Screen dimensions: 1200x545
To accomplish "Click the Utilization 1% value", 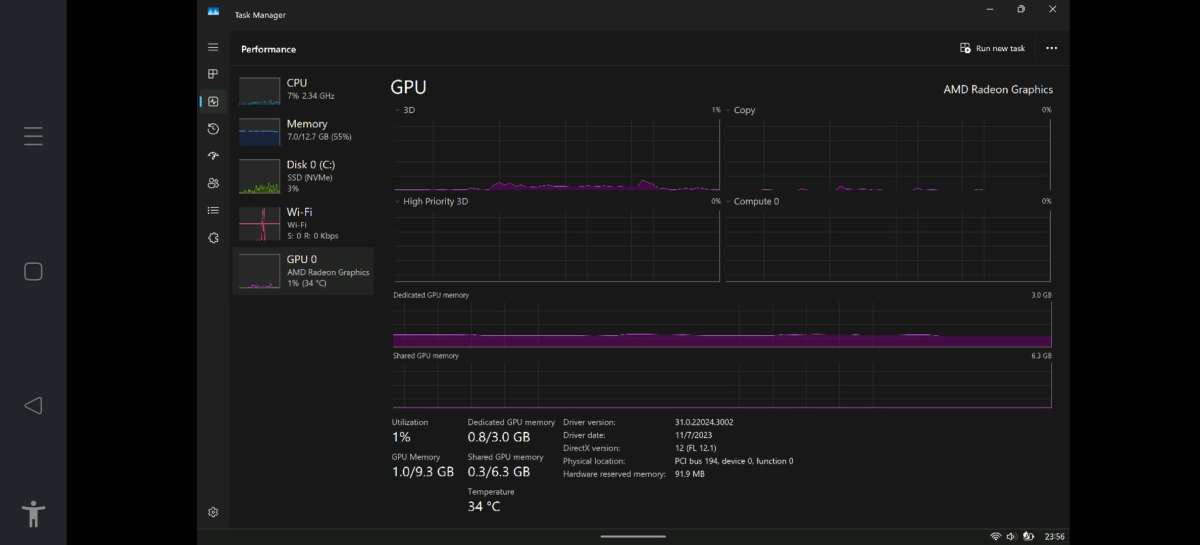I will click(401, 437).
